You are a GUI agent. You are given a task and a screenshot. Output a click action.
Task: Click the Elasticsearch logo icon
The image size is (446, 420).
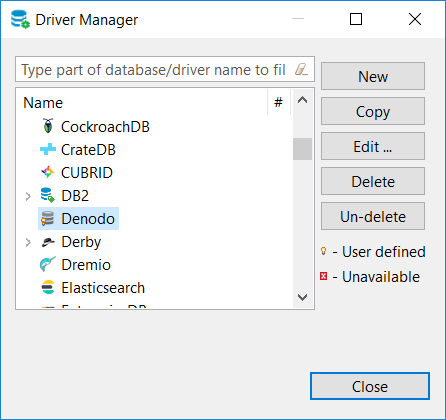pos(48,287)
